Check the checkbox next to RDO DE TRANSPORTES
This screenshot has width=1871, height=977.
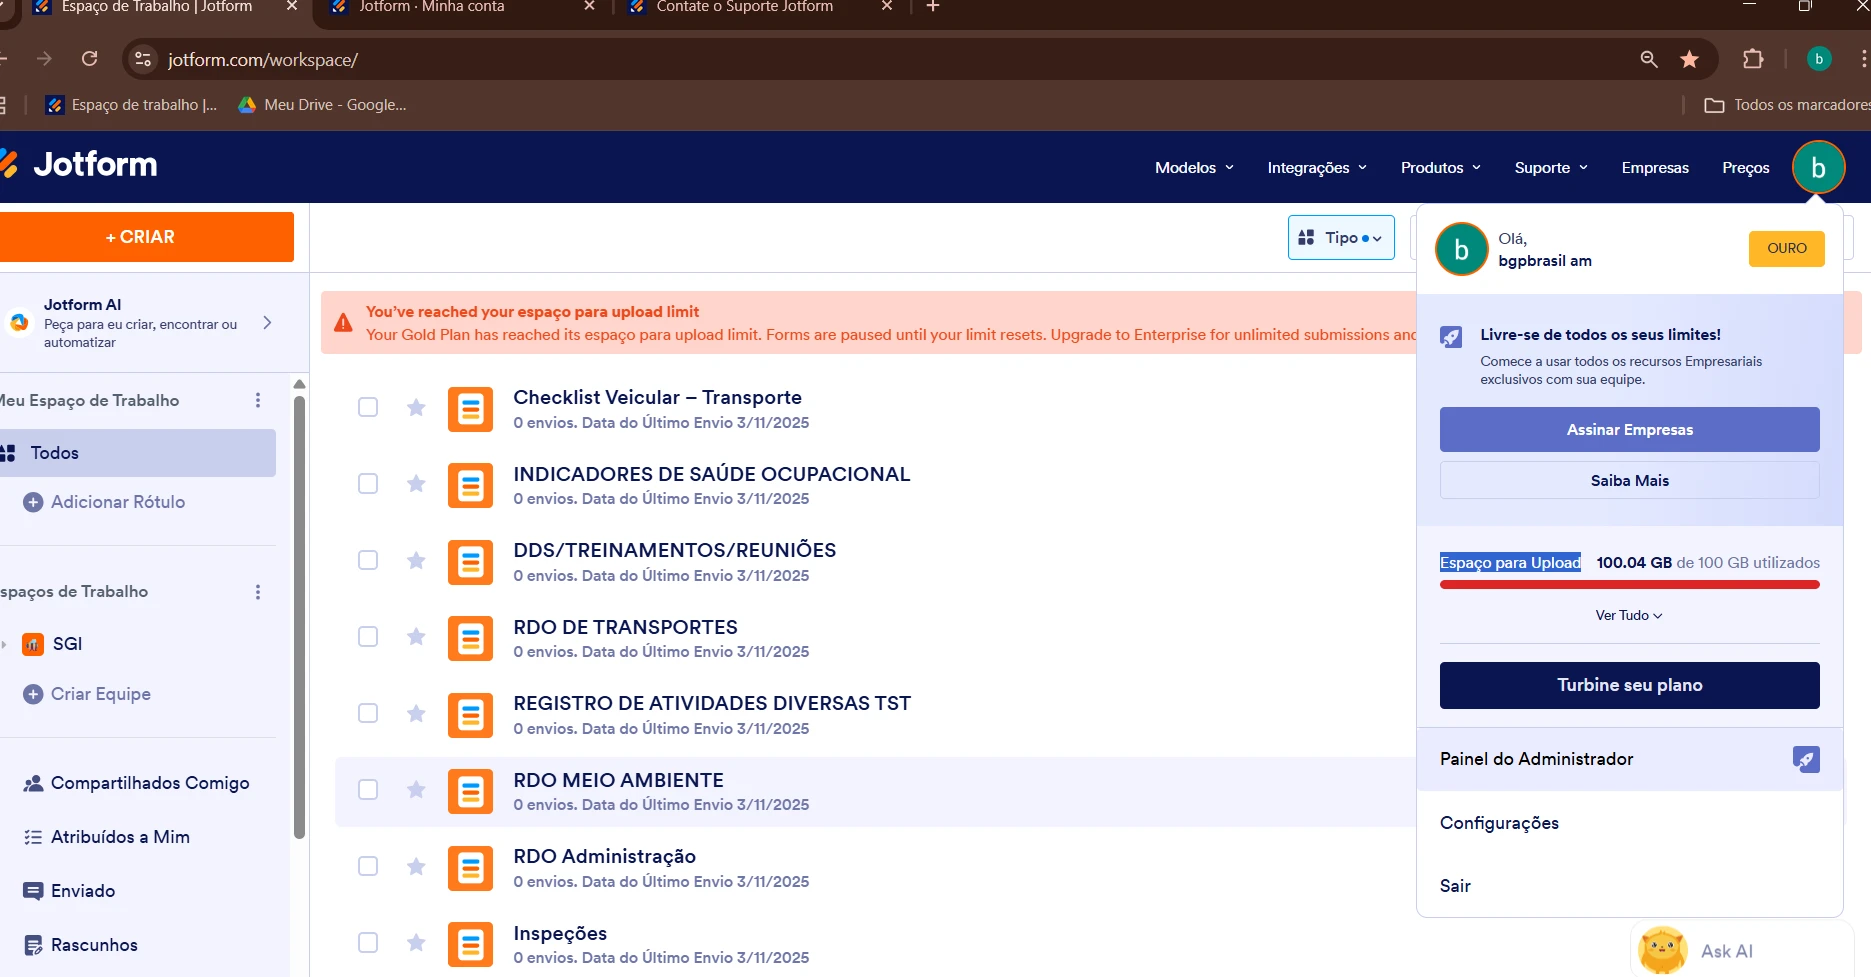(x=367, y=636)
